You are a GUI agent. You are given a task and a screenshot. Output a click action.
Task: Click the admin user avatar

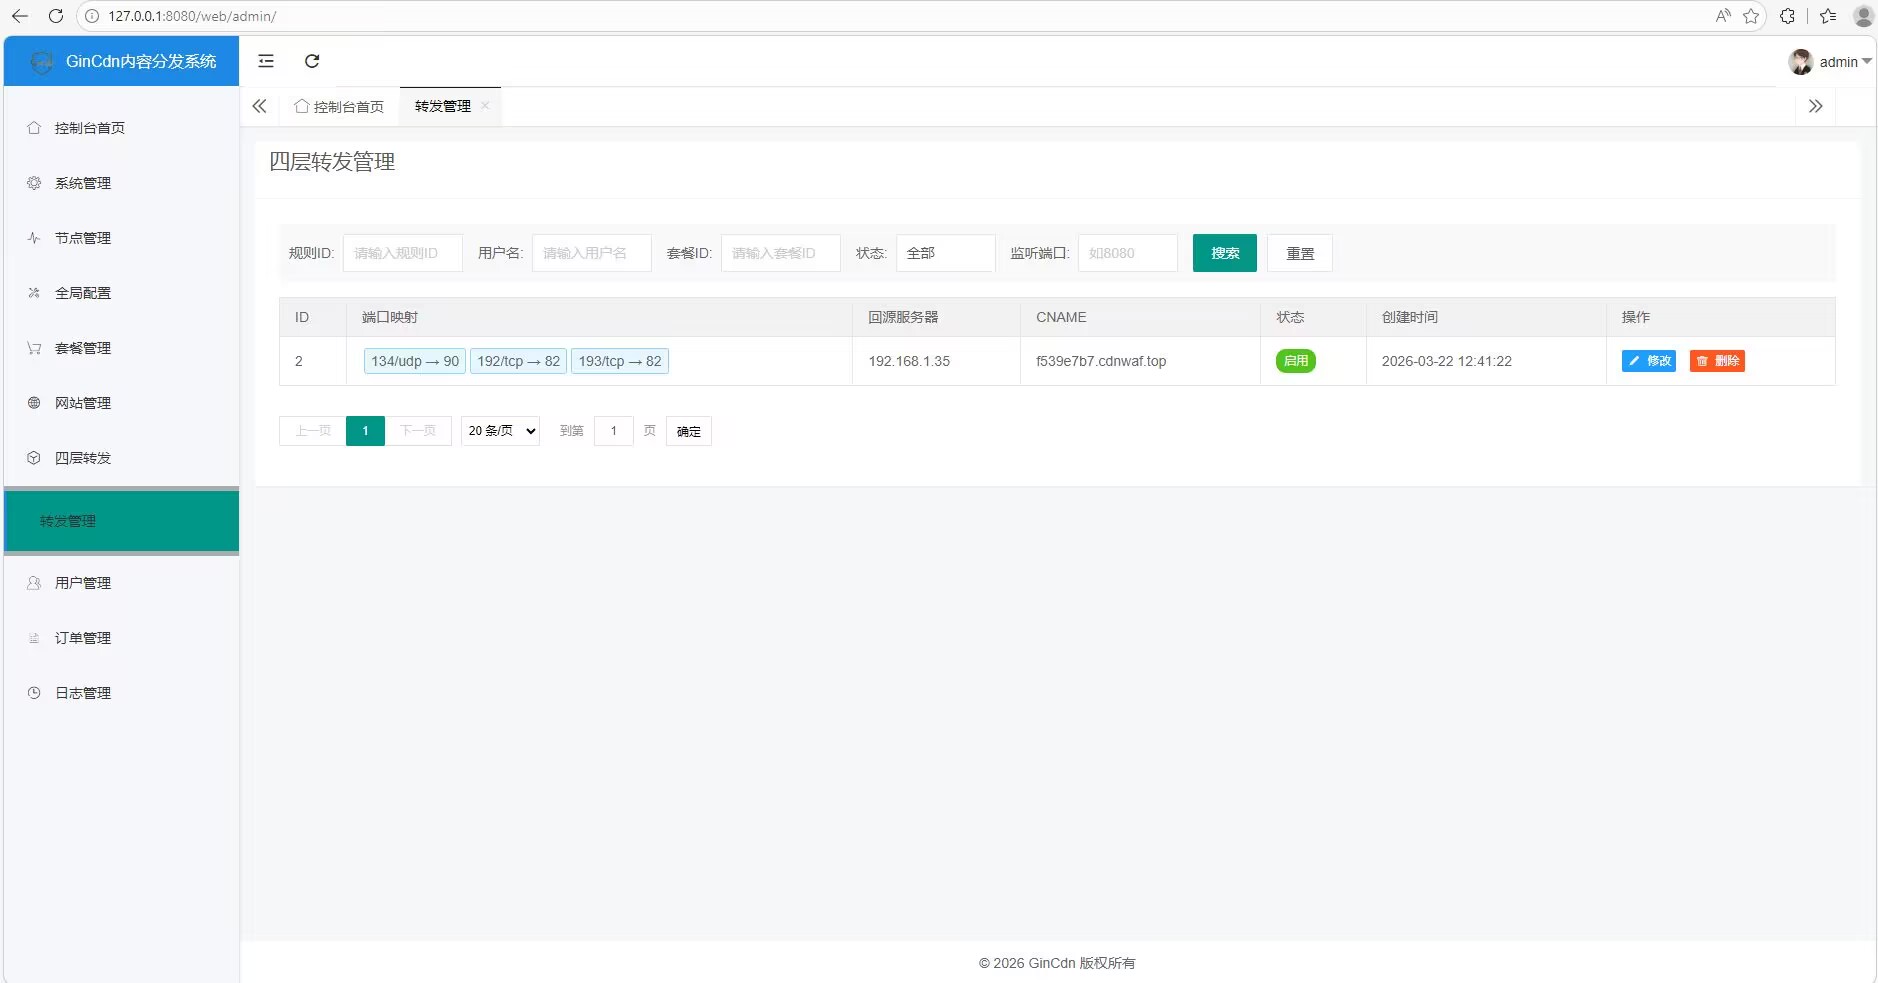click(1800, 62)
